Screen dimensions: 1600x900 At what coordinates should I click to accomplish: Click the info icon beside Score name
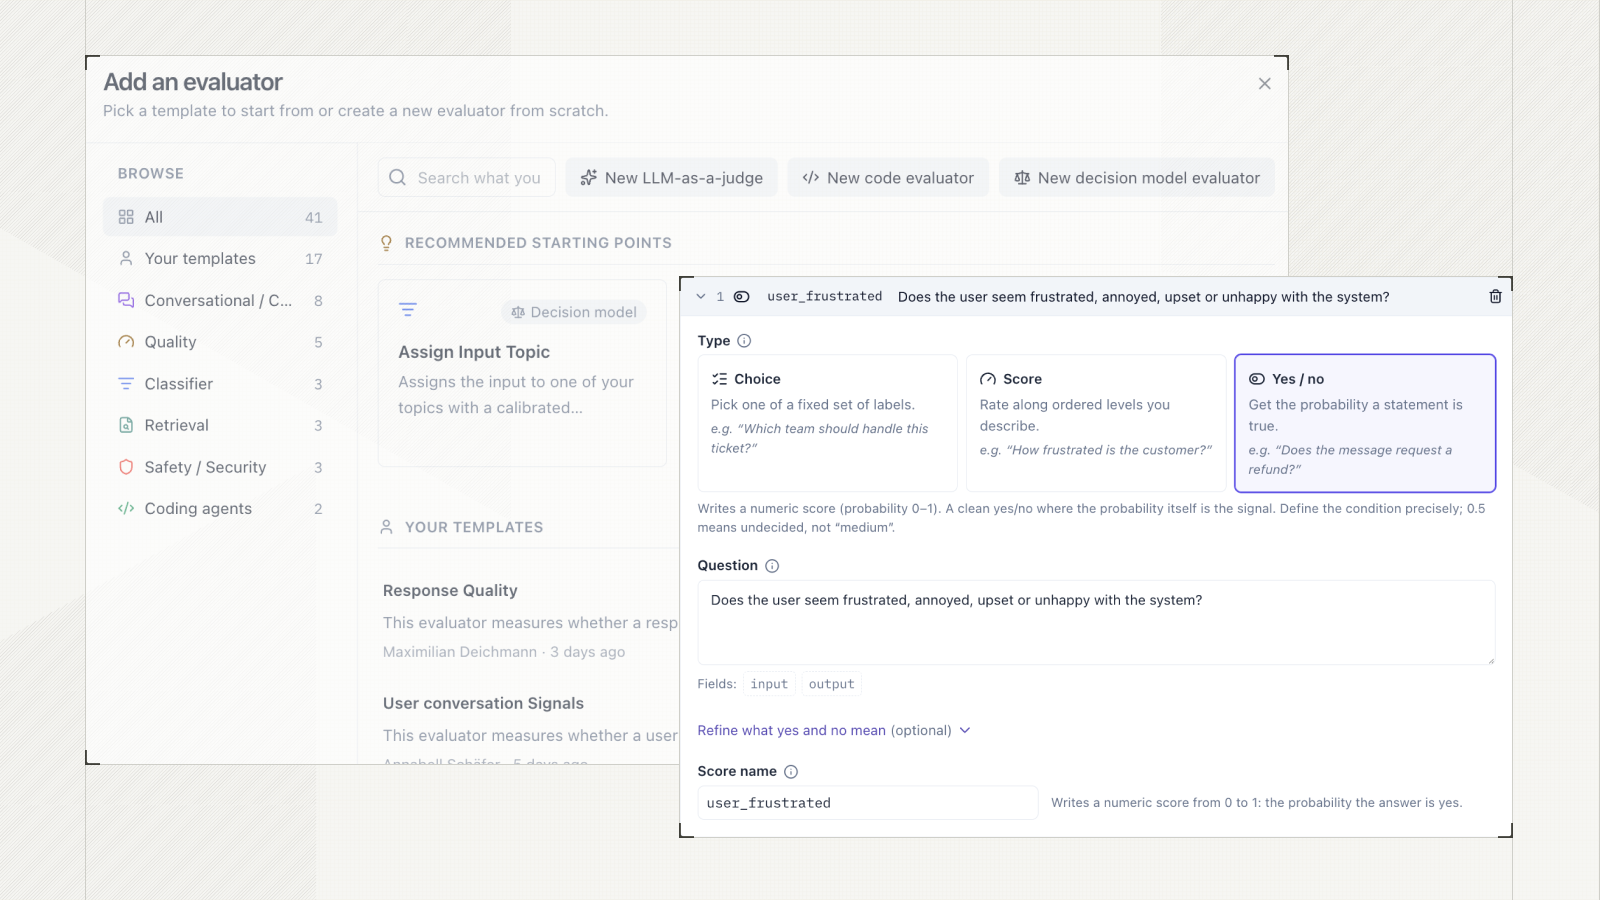coord(791,772)
